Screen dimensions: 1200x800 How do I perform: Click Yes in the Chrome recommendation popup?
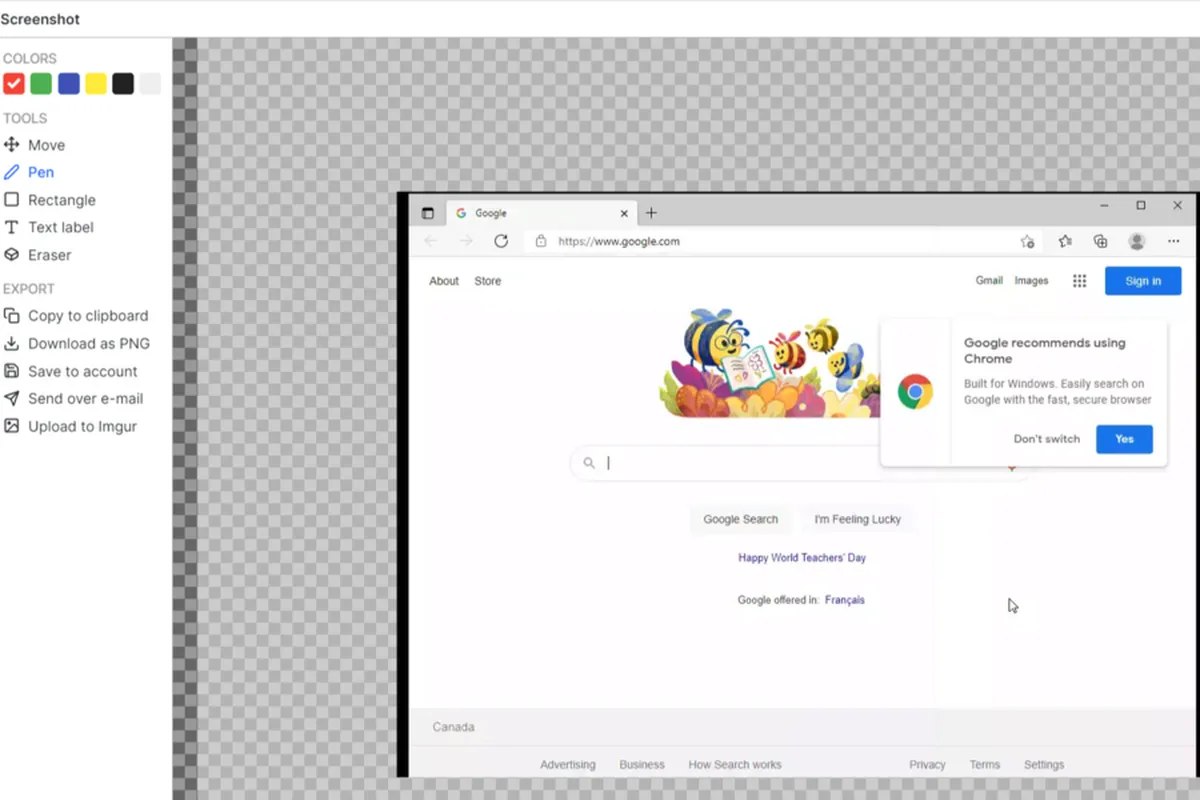1124,439
